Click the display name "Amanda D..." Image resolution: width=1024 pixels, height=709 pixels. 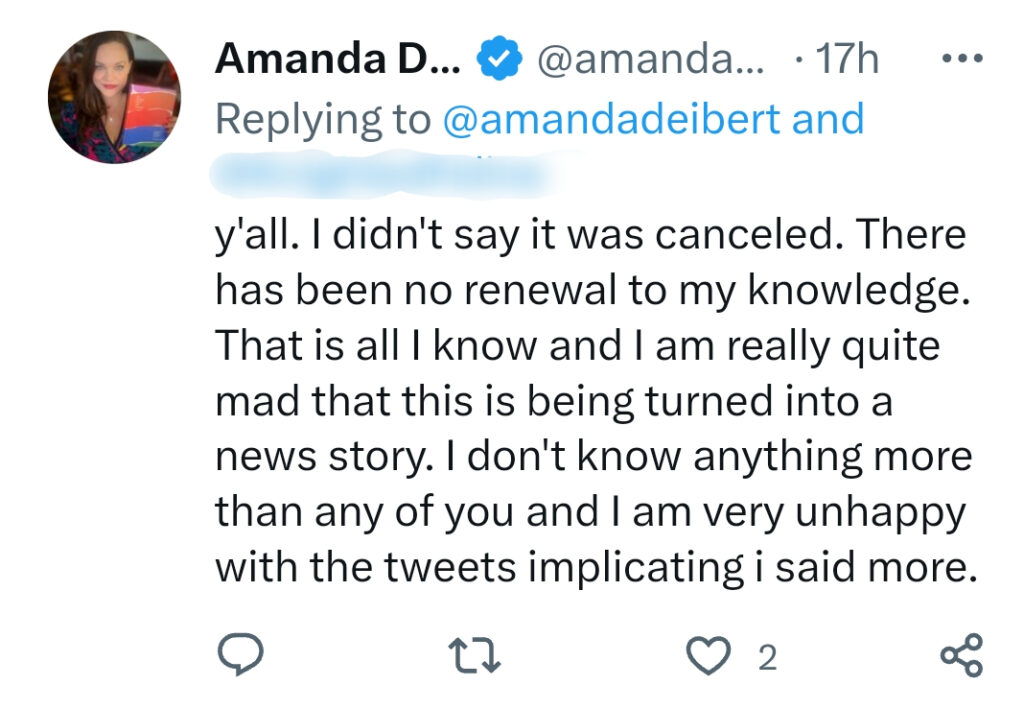pos(337,61)
